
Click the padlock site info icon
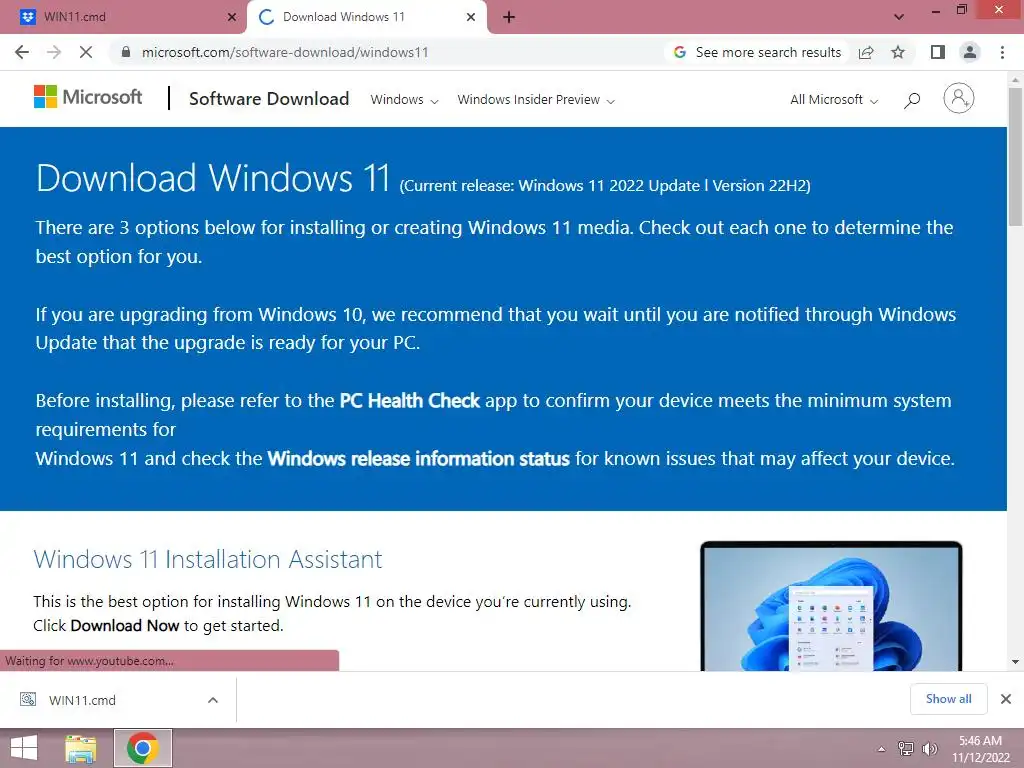point(126,52)
